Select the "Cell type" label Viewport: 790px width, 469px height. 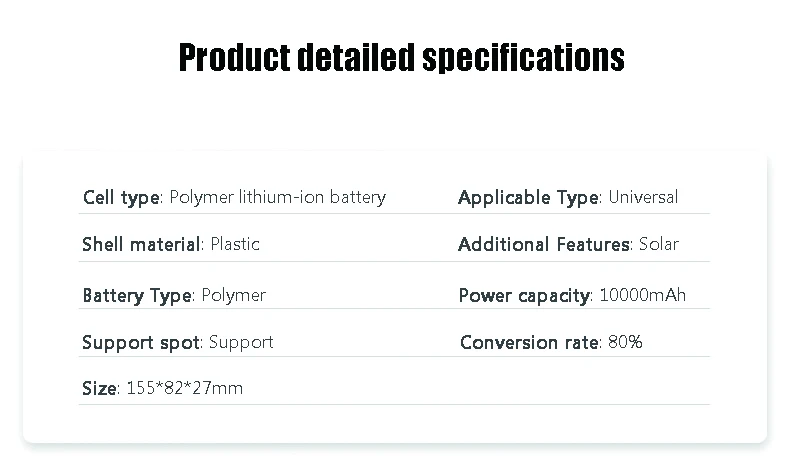click(120, 198)
